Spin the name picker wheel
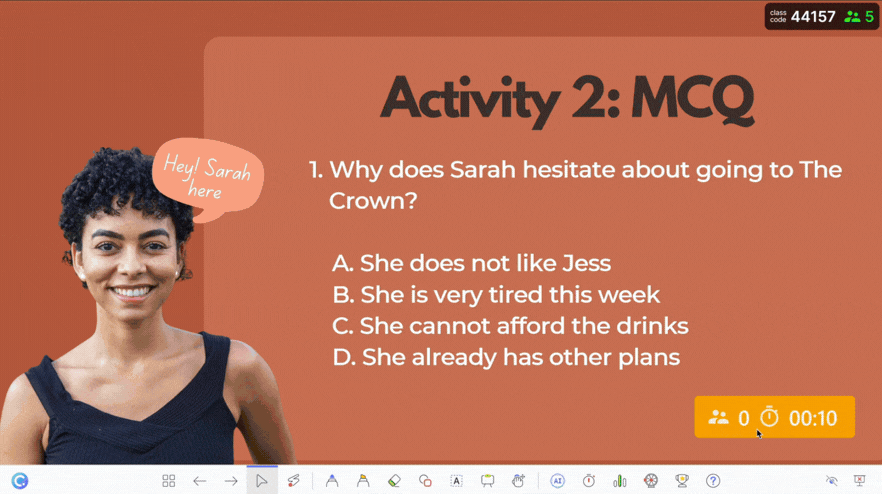 click(651, 481)
